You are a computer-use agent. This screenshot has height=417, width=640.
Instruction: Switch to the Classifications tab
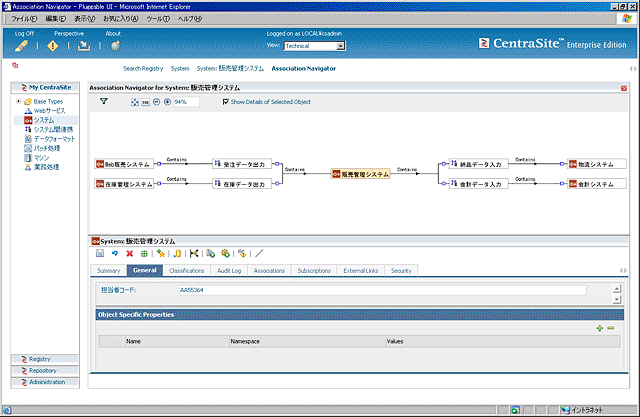click(x=186, y=270)
